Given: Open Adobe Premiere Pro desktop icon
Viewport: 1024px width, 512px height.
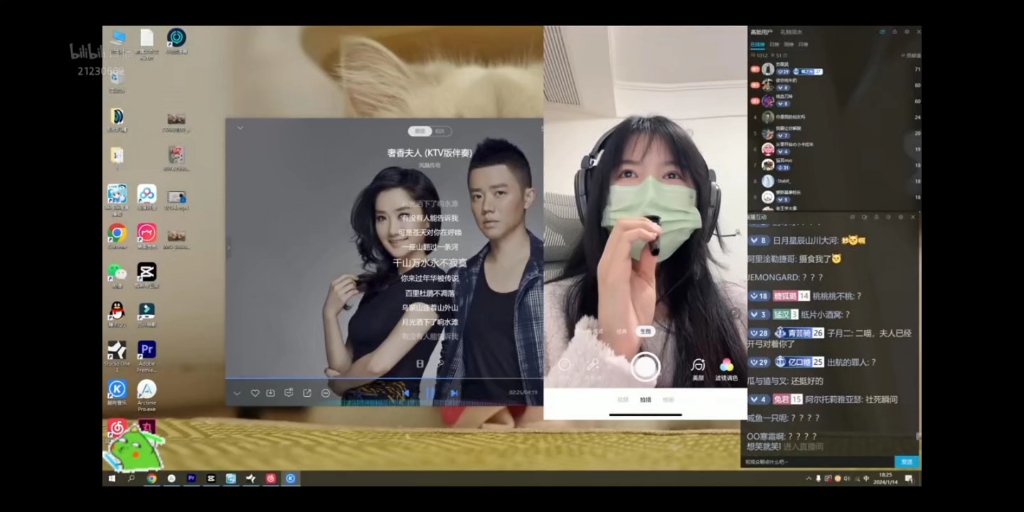Looking at the screenshot, I should point(147,355).
